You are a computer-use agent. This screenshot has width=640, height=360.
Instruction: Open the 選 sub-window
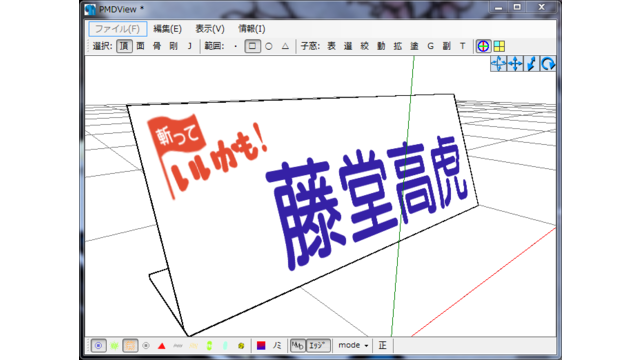348,46
